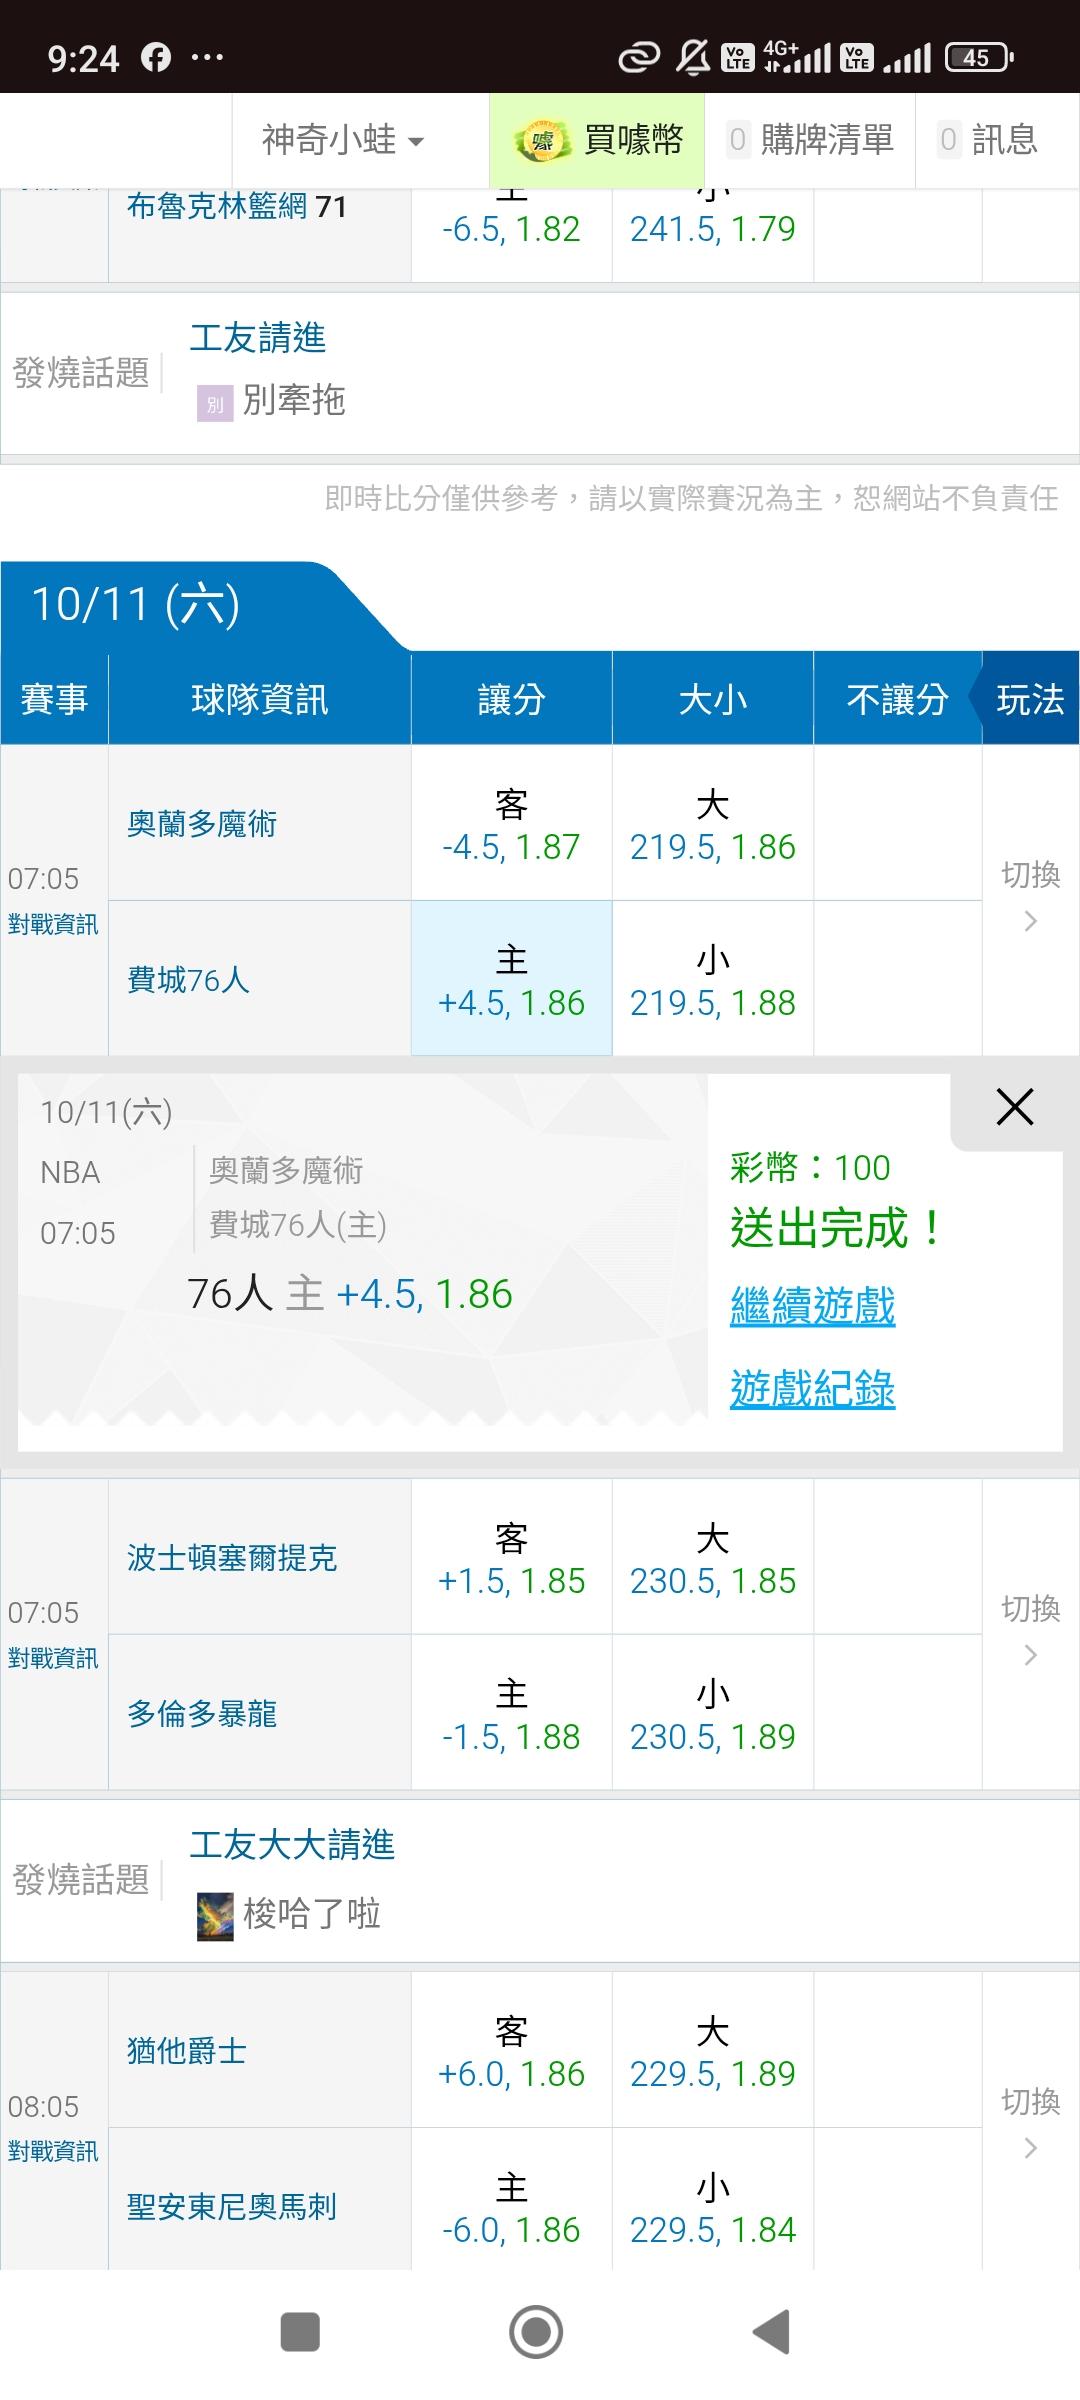Select over 230.5, 1.85 for Celtics game
This screenshot has height=2400, width=1080.
tap(712, 1558)
